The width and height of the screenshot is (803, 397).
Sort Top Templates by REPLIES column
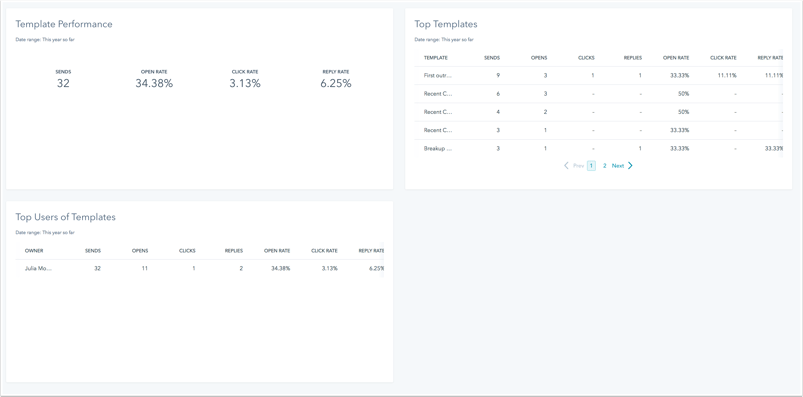click(x=632, y=58)
